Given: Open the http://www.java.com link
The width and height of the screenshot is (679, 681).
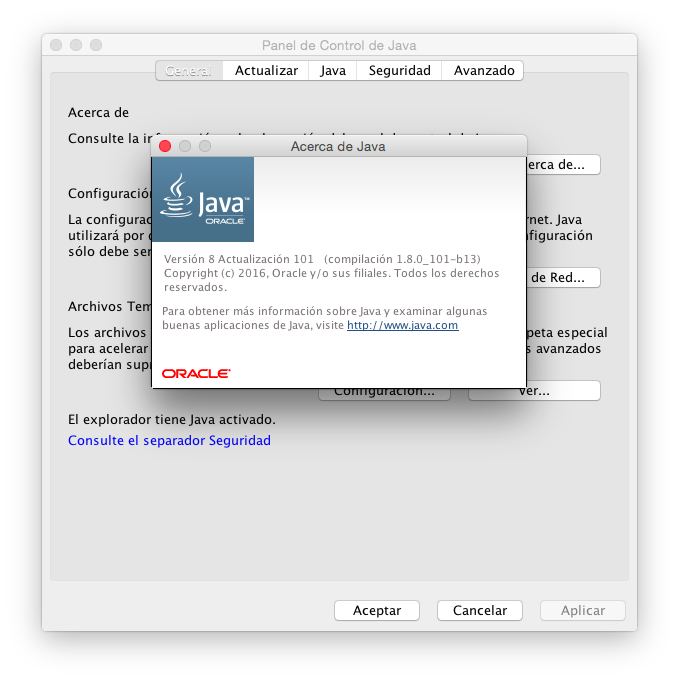Looking at the screenshot, I should [402, 325].
